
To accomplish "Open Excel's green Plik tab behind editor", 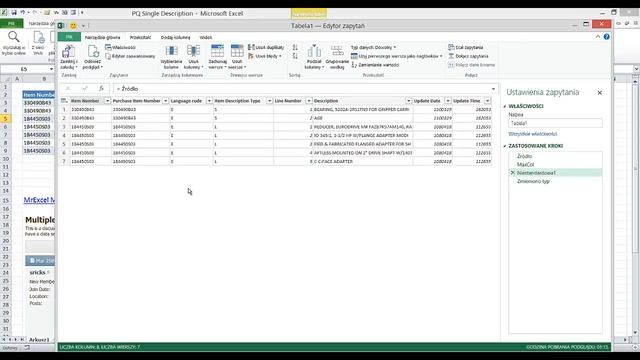I will [x=11, y=23].
